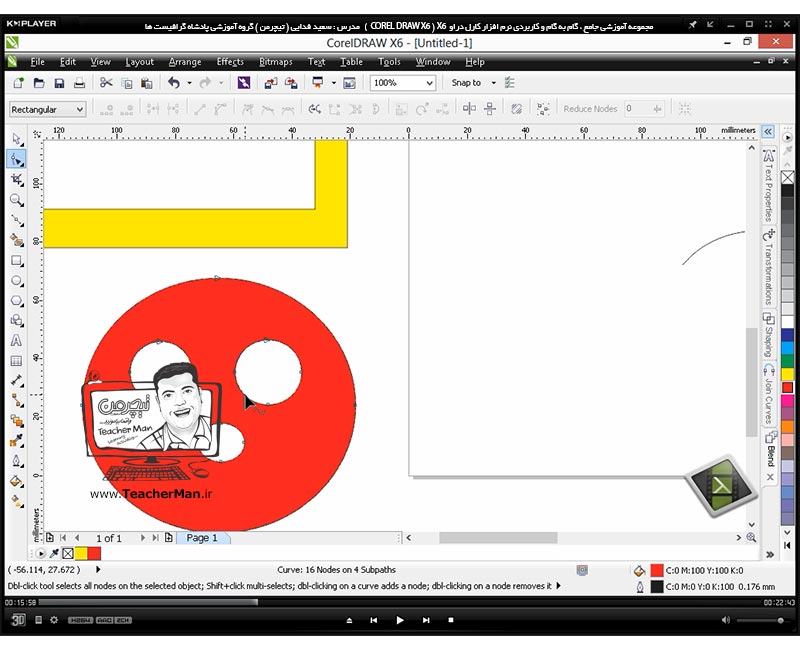Open the Transformations docker tab
Screen dimensions: 800x650
768,268
